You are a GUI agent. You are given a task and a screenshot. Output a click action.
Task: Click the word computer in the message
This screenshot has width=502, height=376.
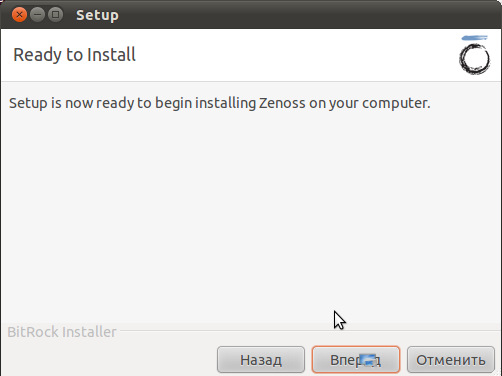click(x=396, y=104)
